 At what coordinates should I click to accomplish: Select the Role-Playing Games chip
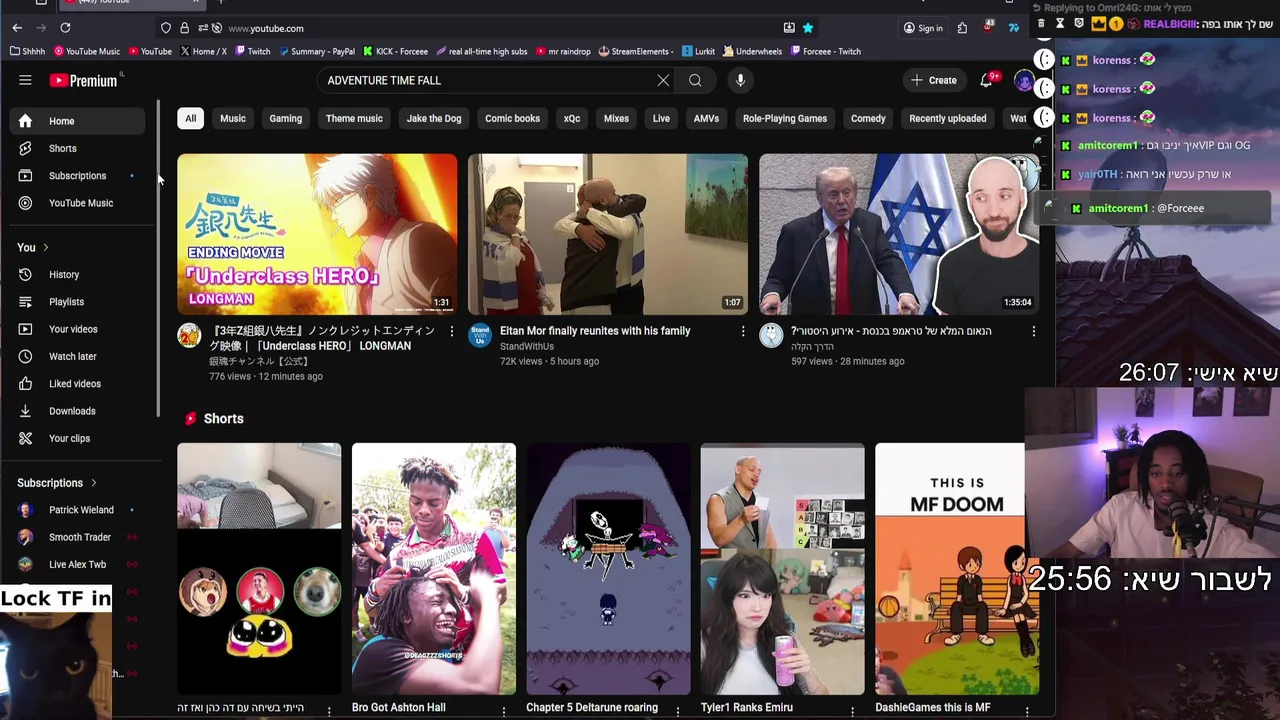pyautogui.click(x=785, y=118)
